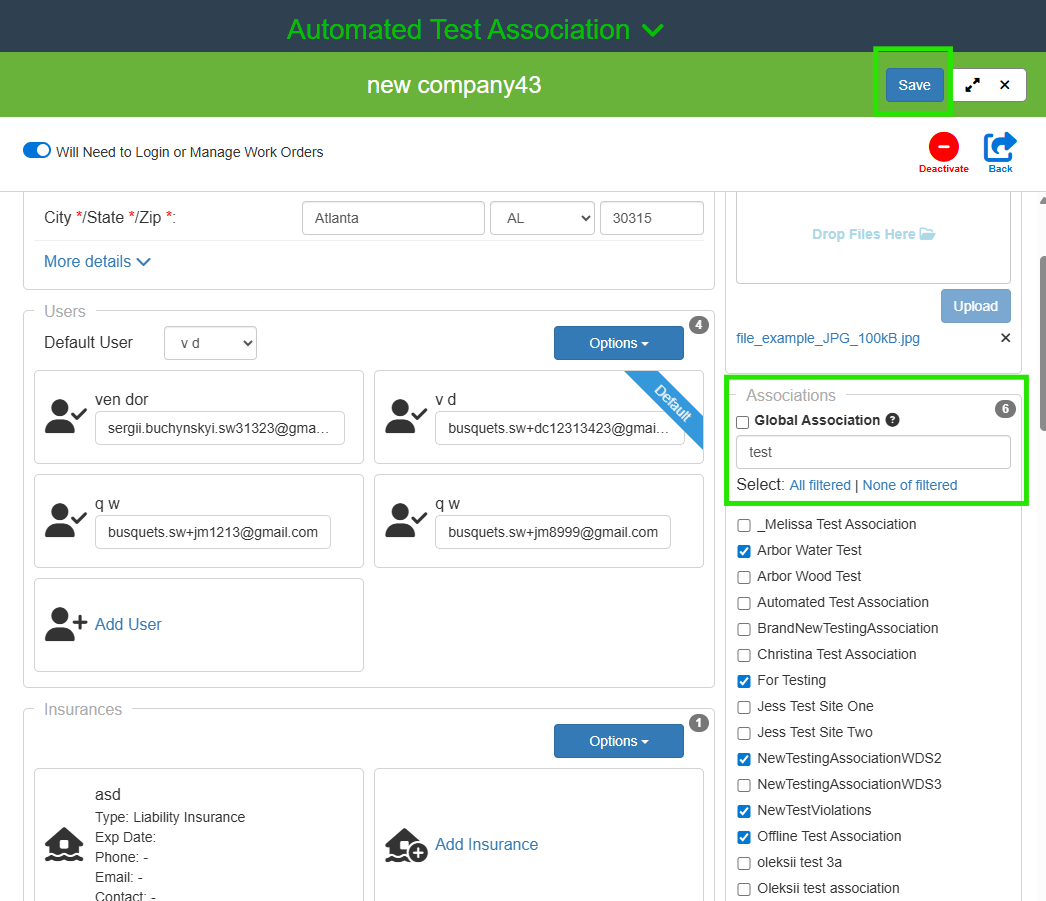Toggle Will Need to Login switch
Screen dimensions: 1046x901
point(37,151)
